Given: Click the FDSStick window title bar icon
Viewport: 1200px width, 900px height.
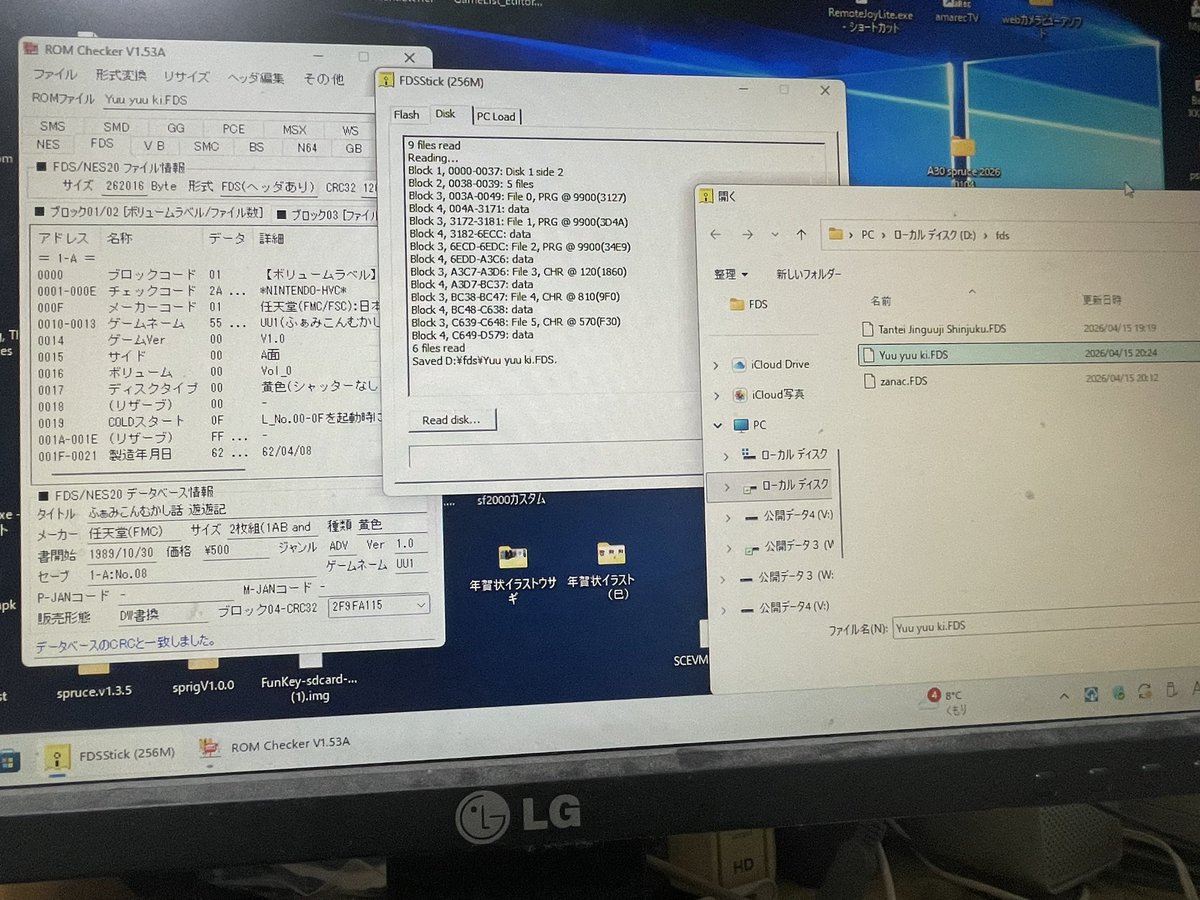Looking at the screenshot, I should click(x=387, y=80).
